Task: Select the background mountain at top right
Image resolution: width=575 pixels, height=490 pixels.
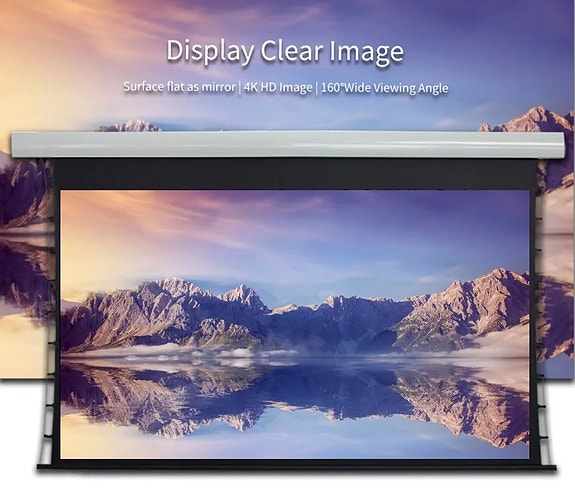Action: click(528, 119)
